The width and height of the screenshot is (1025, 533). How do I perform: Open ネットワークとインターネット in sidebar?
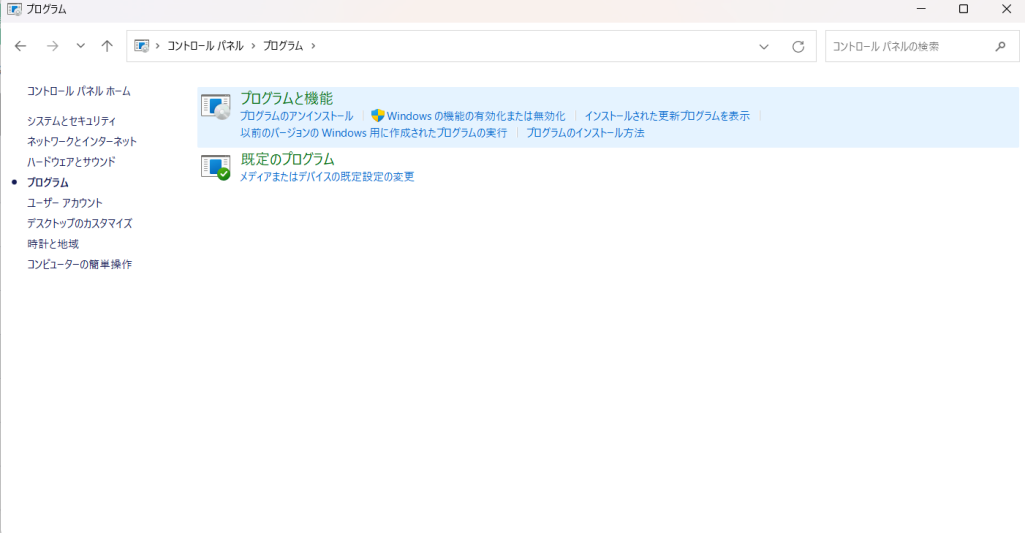tap(82, 141)
